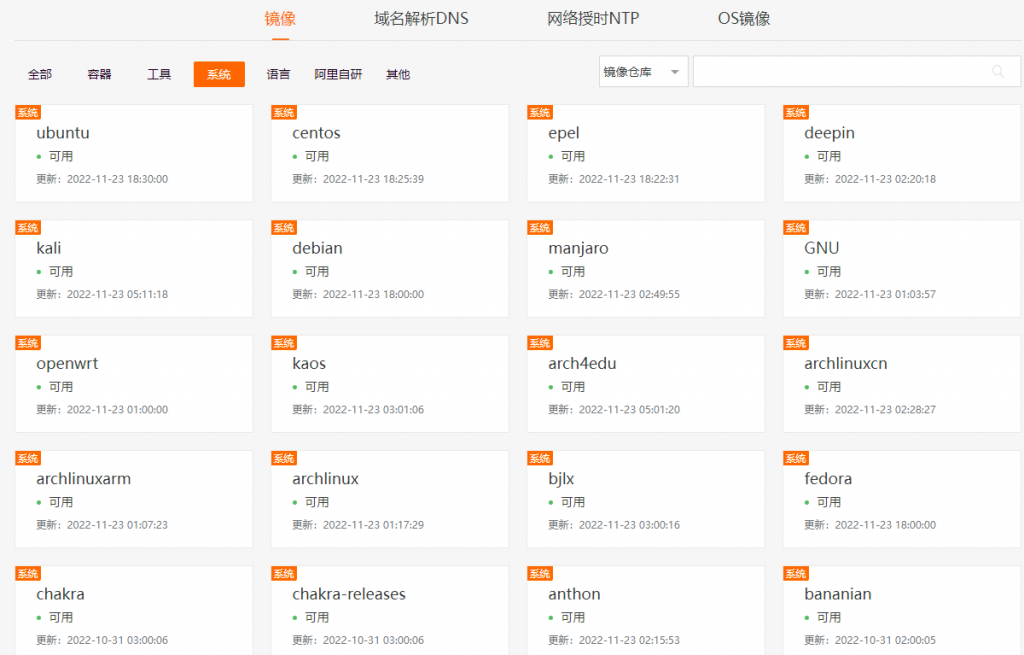The image size is (1024, 655).
Task: Open the archlinuxcn mirror card
Action: point(902,384)
